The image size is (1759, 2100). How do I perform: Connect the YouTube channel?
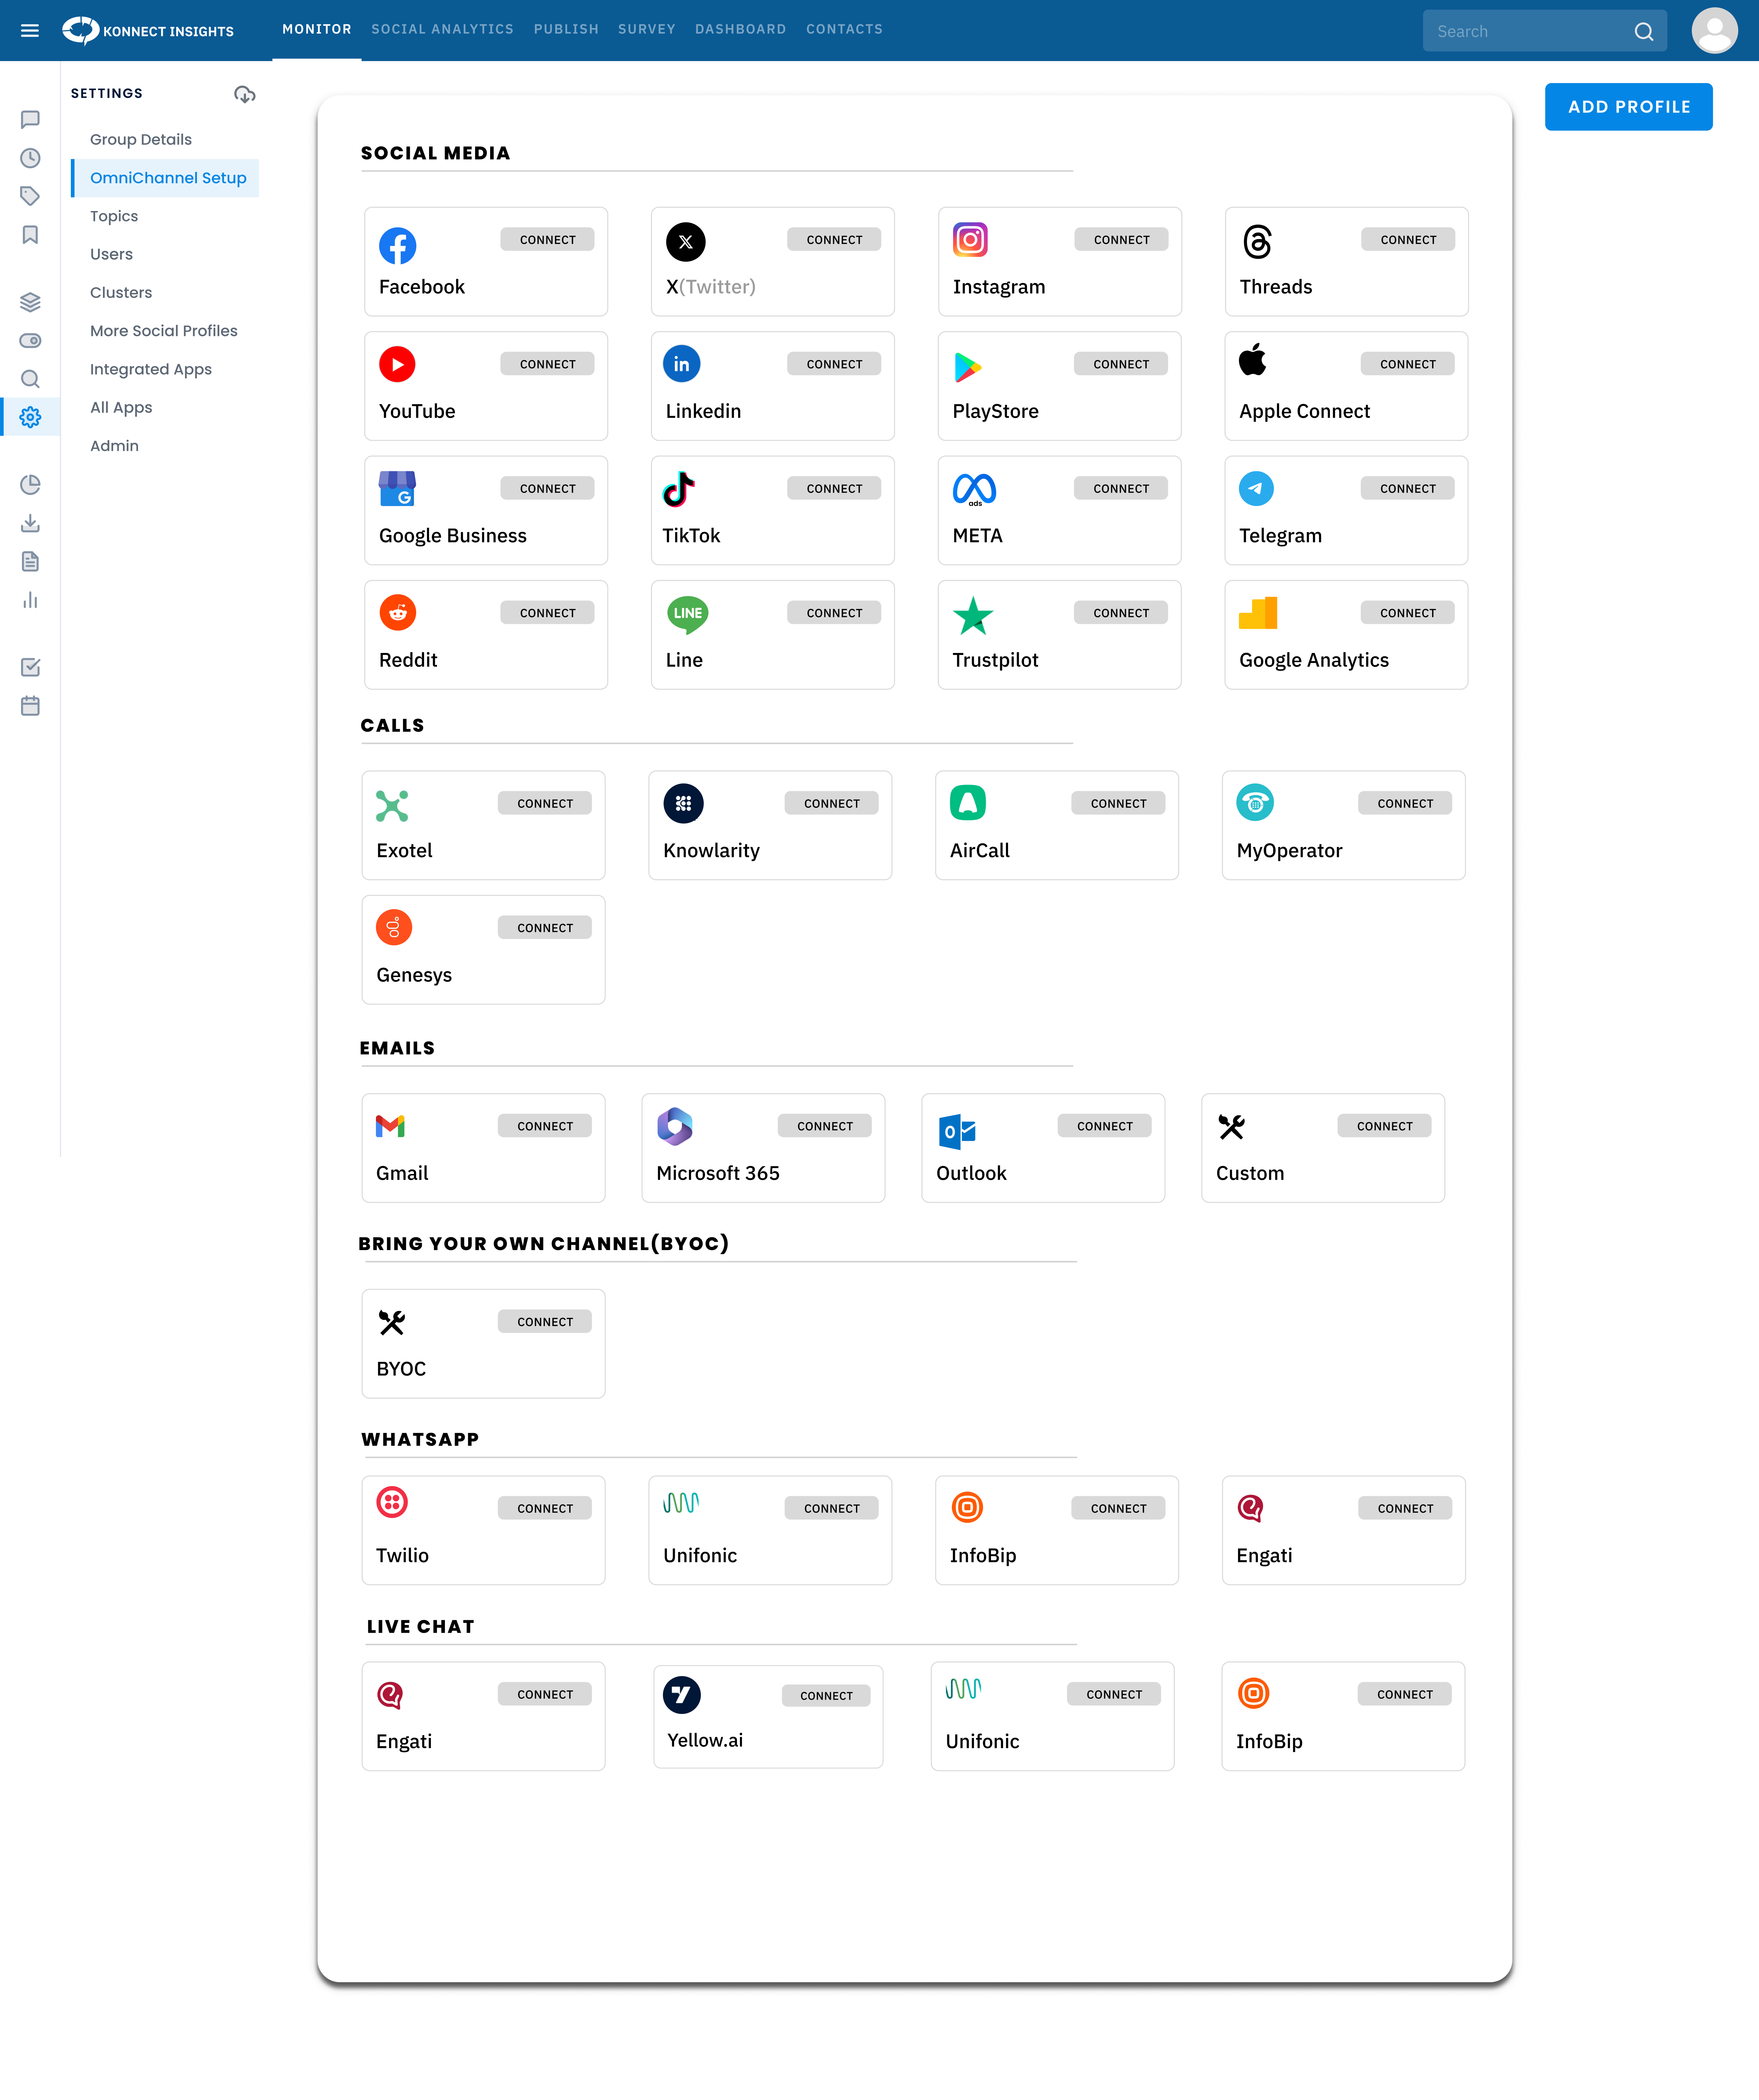point(547,364)
